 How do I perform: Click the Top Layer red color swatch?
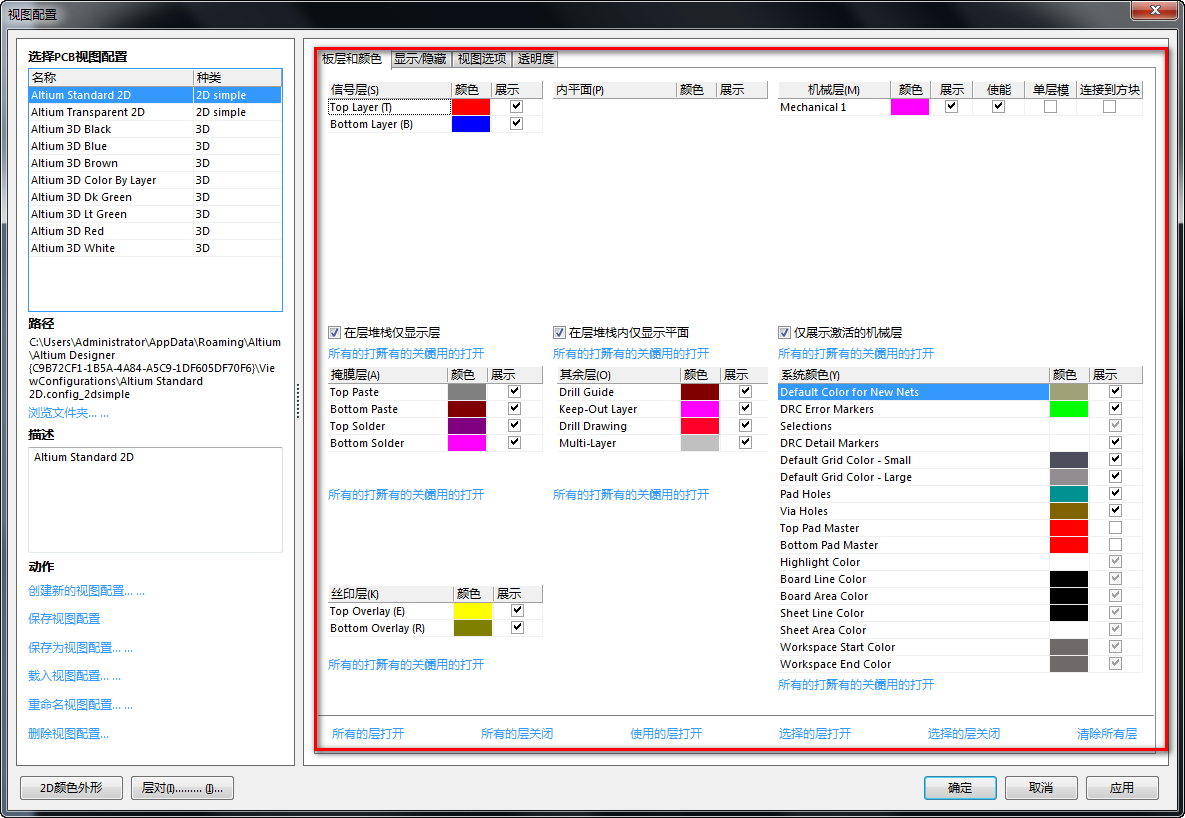(471, 107)
